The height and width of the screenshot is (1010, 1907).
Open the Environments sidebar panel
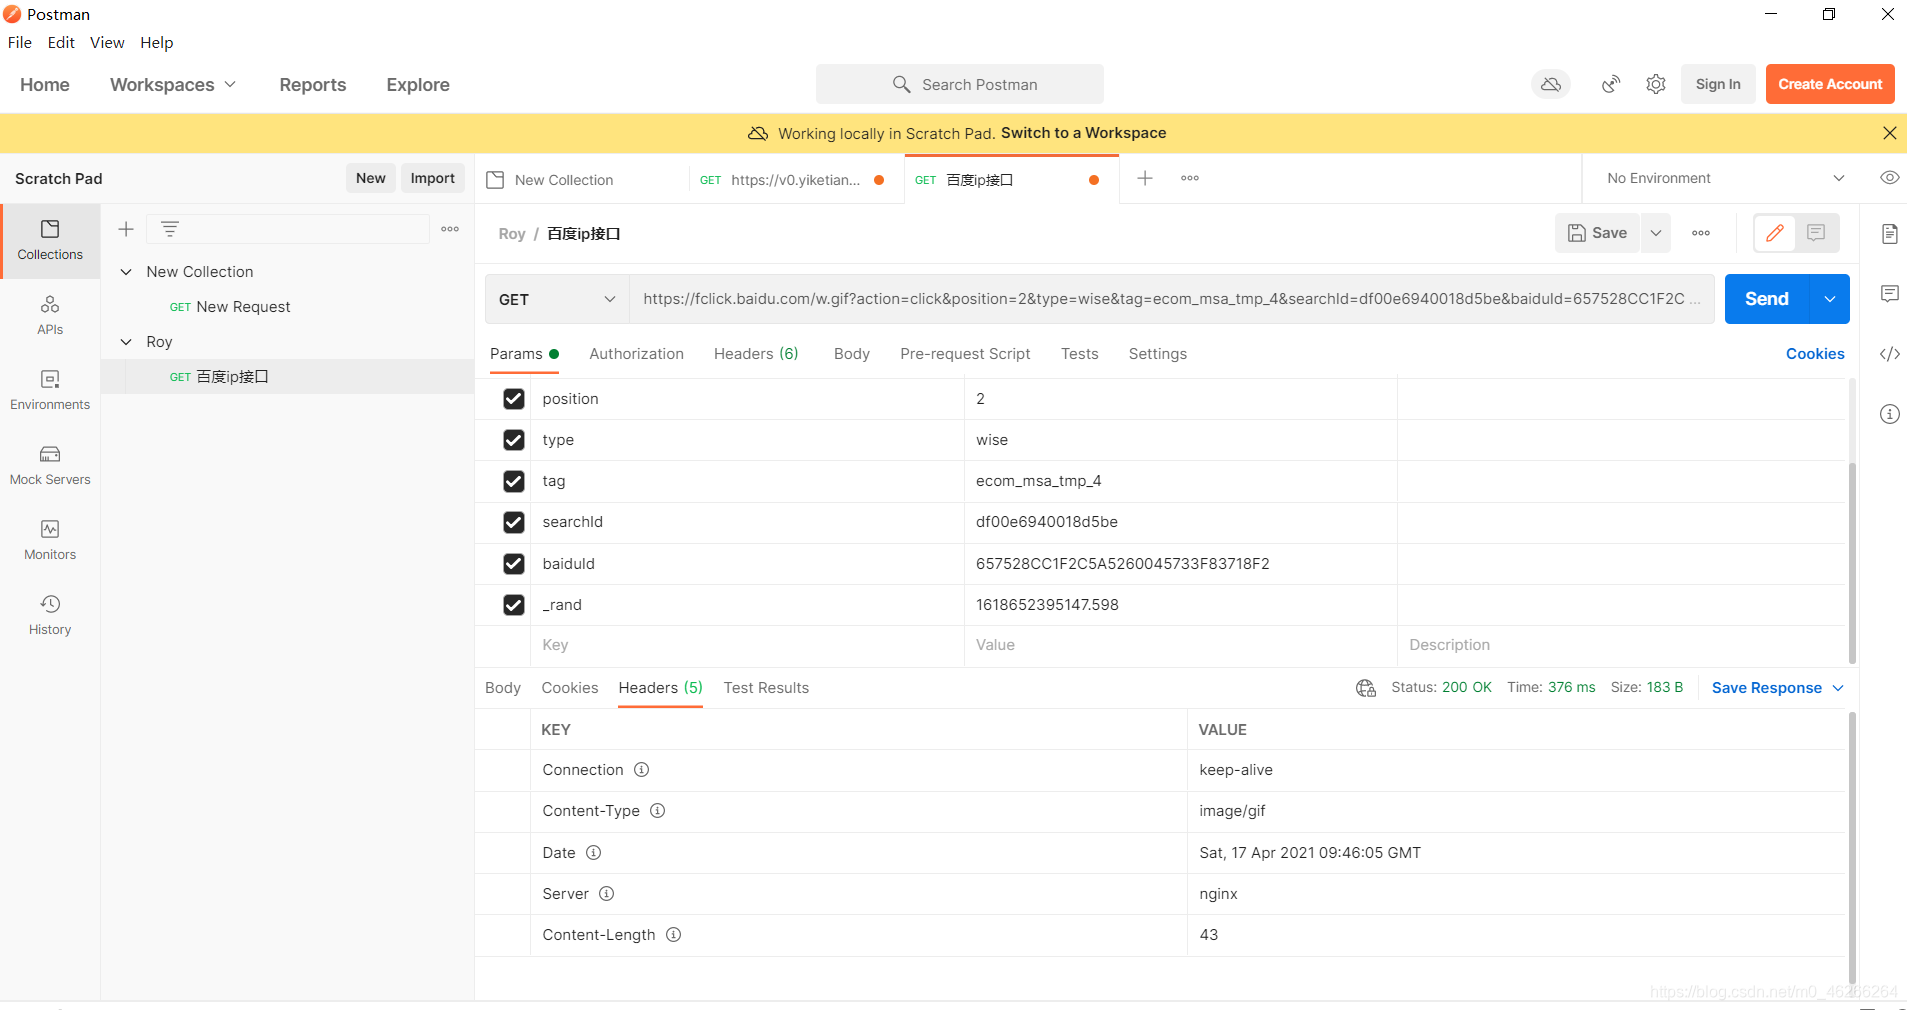click(x=50, y=391)
